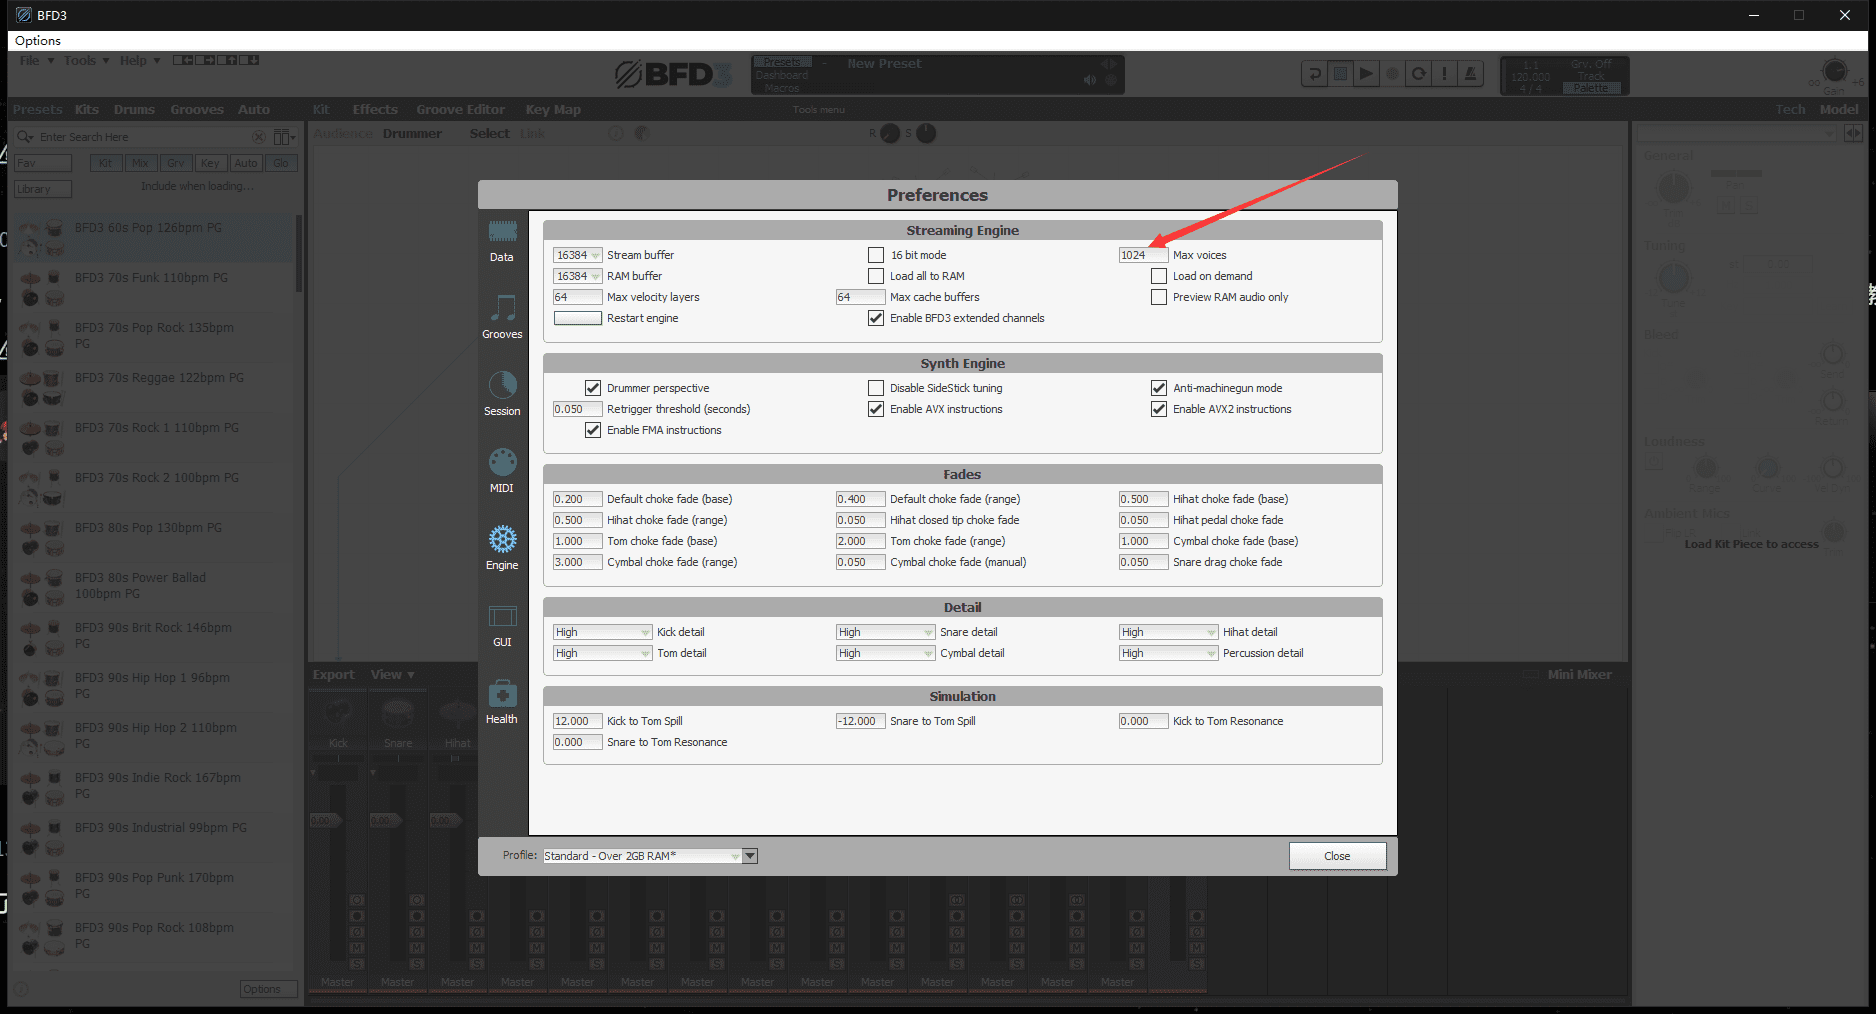The width and height of the screenshot is (1876, 1014).
Task: Switch to the Key Map tab
Action: pyautogui.click(x=553, y=110)
